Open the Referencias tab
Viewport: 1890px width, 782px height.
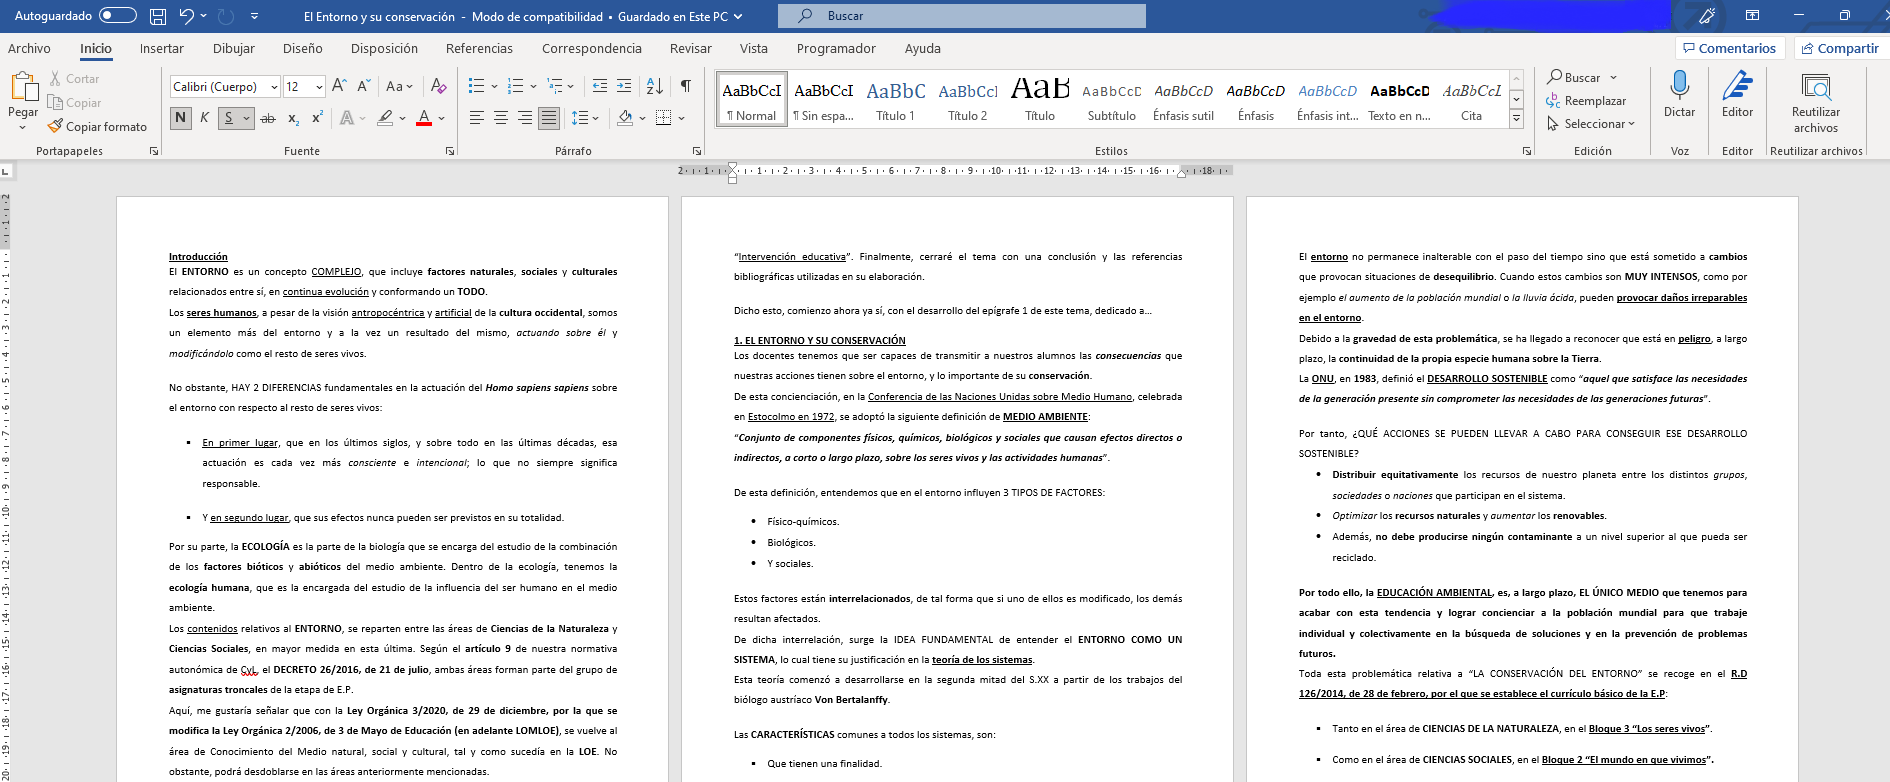point(479,48)
